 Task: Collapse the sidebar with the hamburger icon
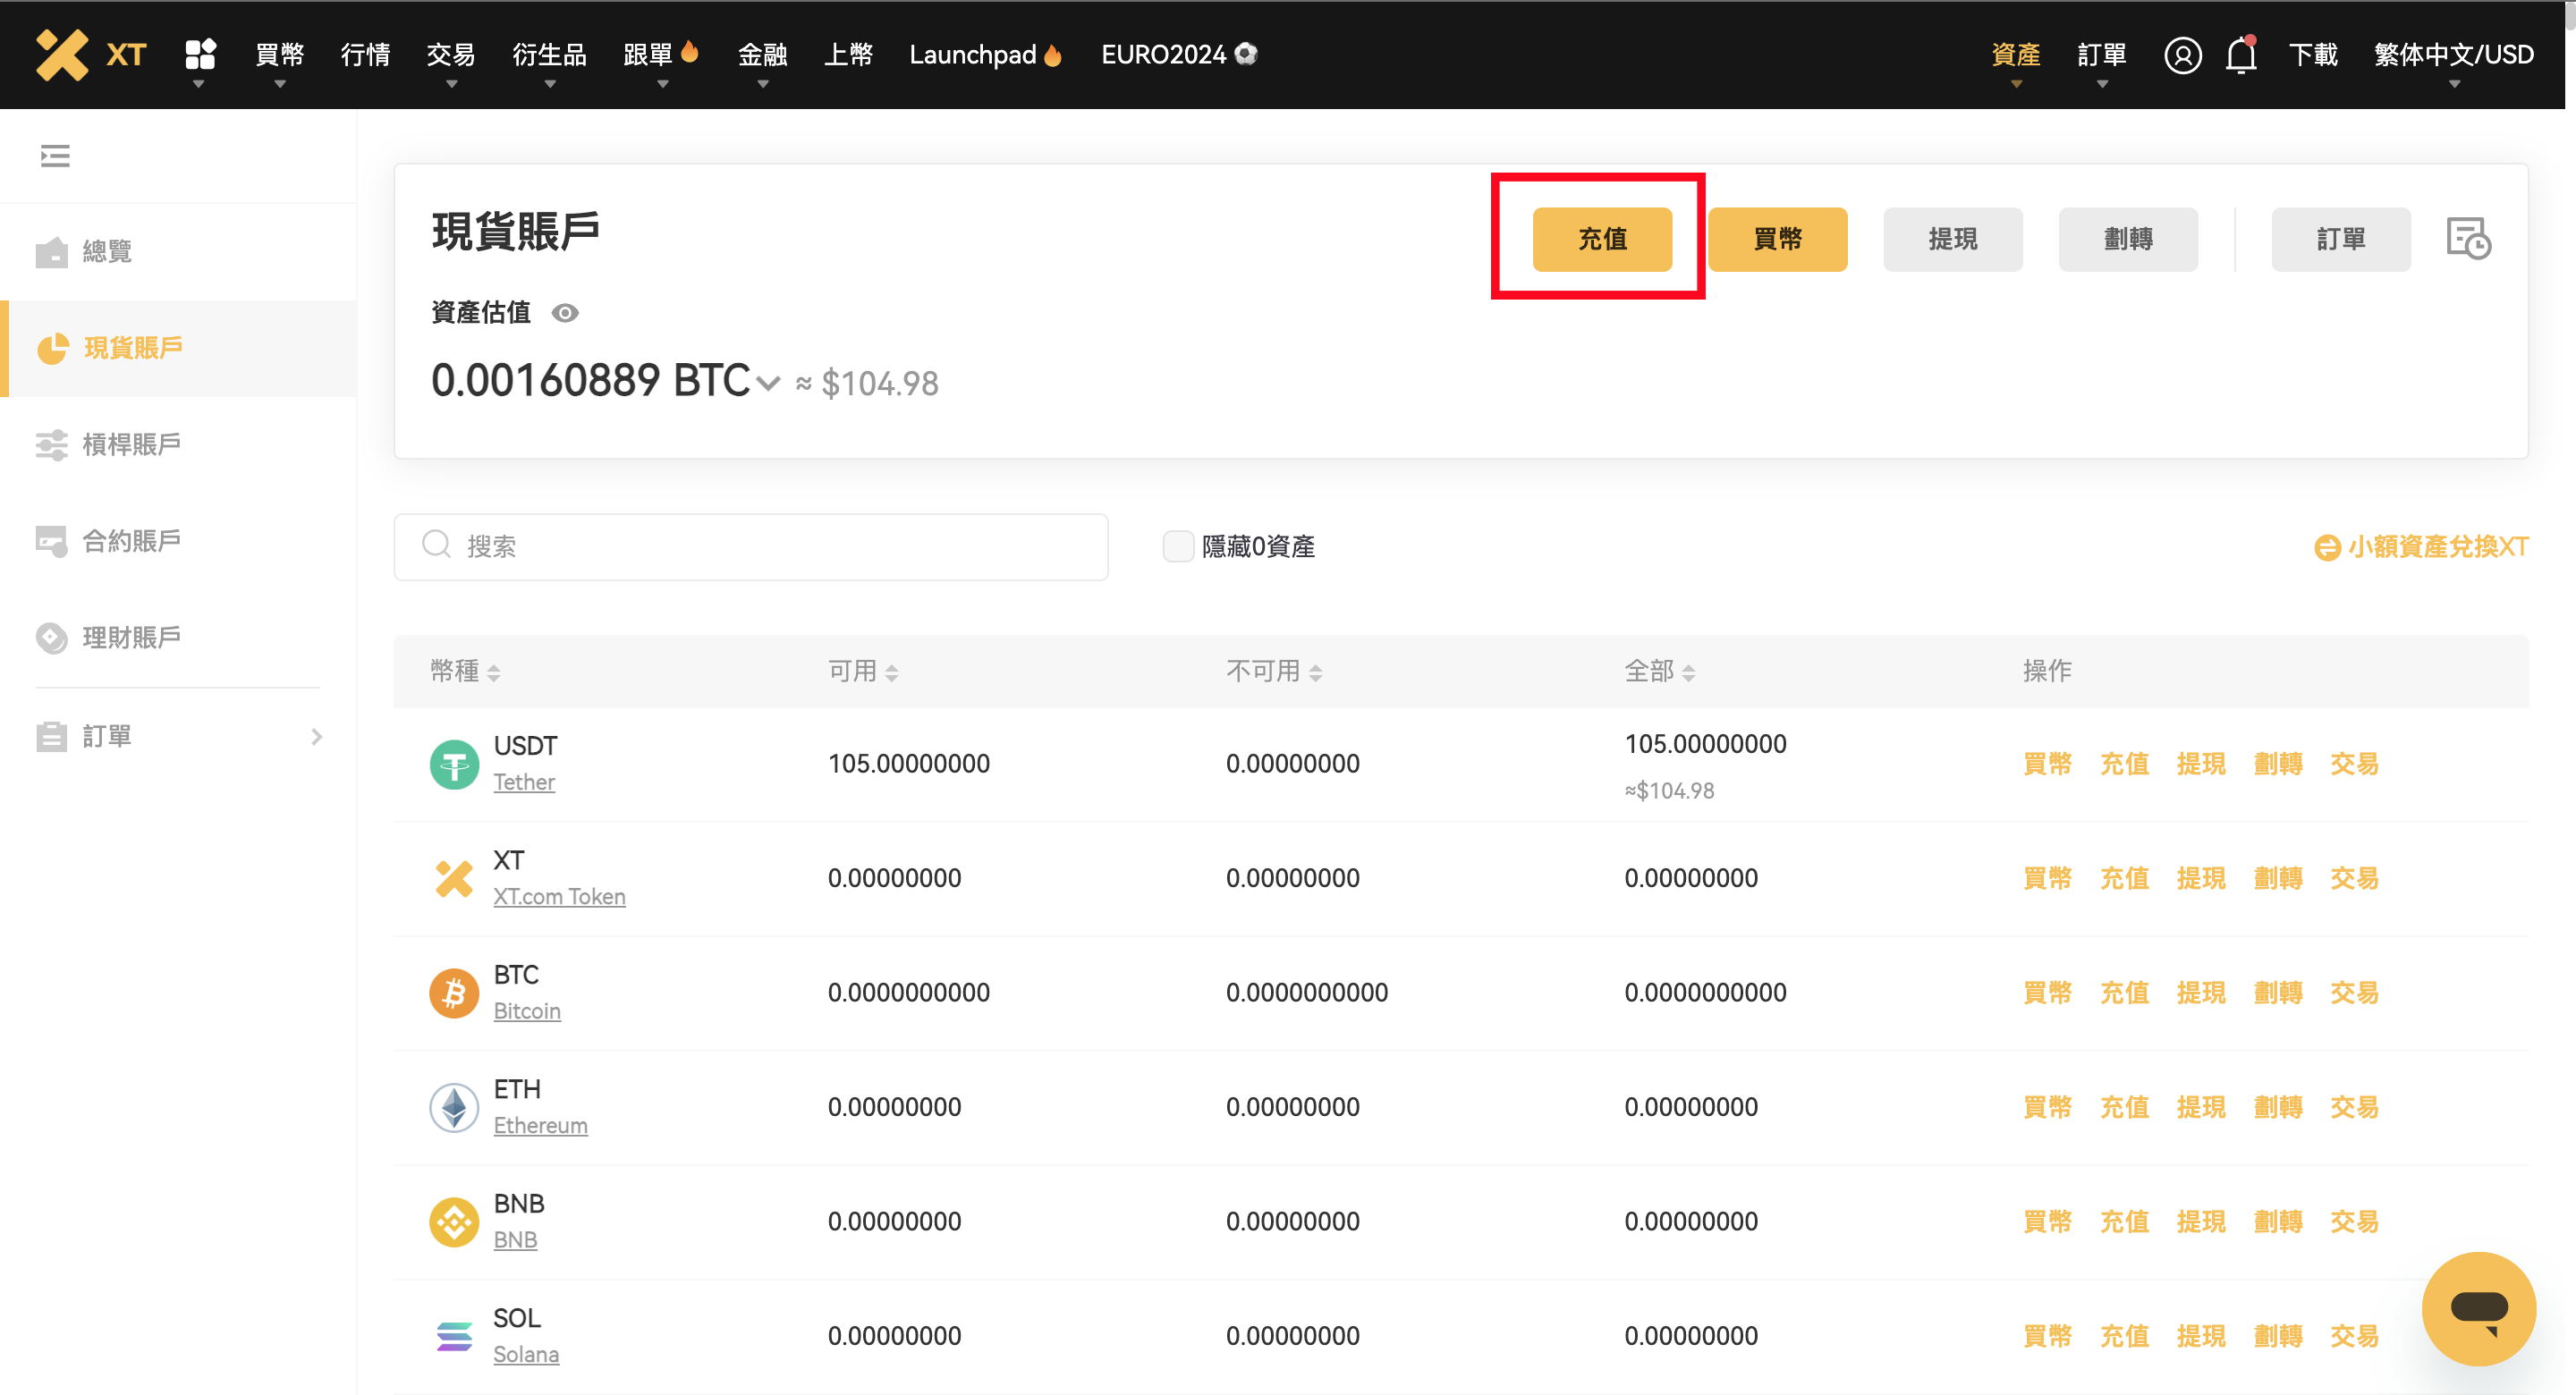(x=55, y=156)
